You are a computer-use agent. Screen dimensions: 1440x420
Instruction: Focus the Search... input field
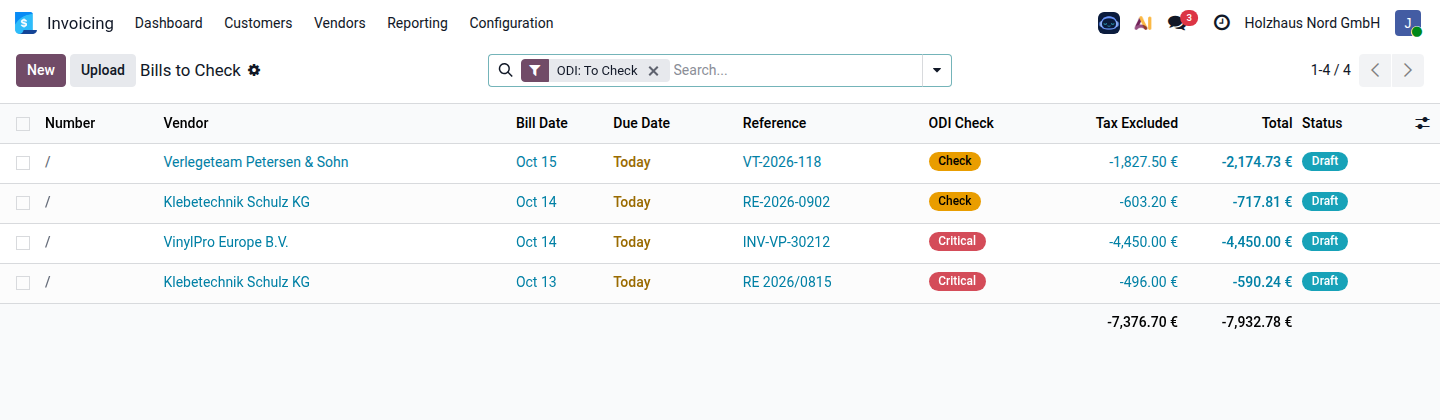click(x=795, y=70)
